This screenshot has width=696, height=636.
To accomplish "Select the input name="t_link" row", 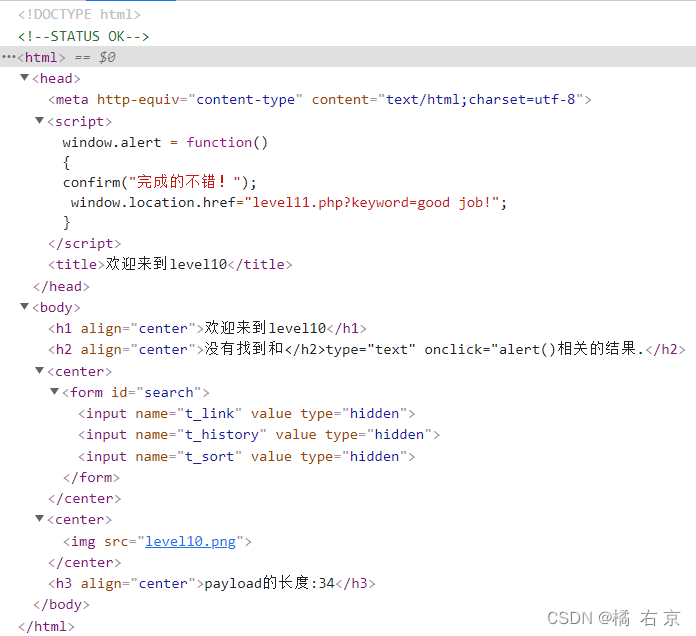I will pos(247,414).
